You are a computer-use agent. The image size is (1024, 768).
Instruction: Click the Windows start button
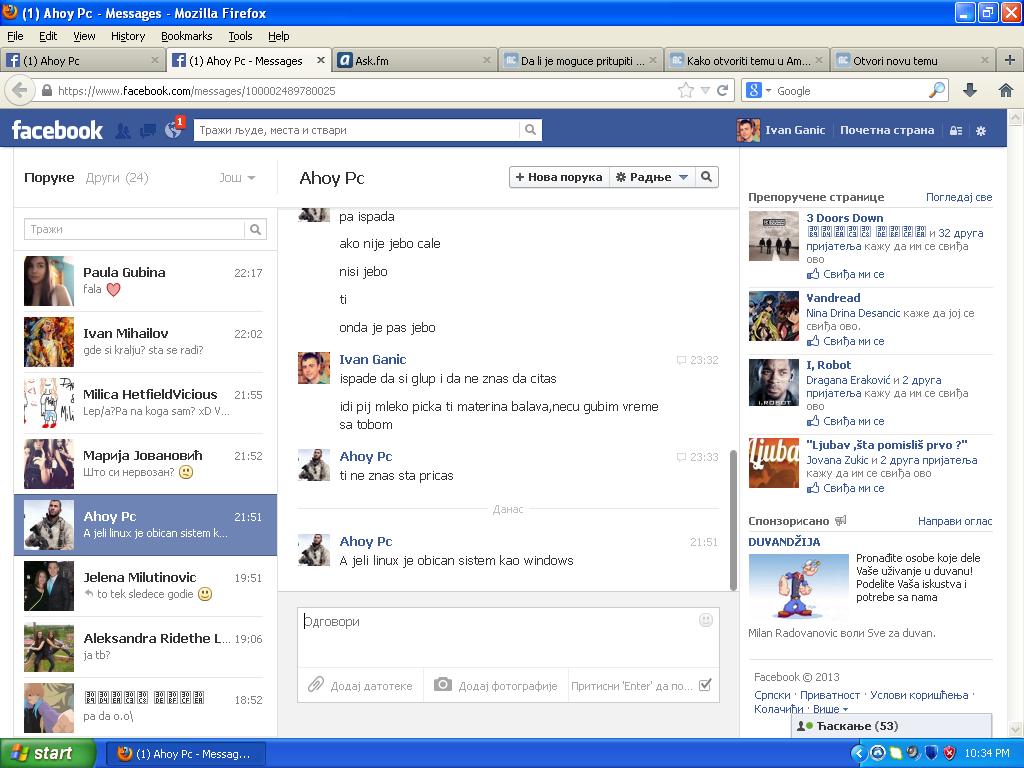(x=46, y=753)
